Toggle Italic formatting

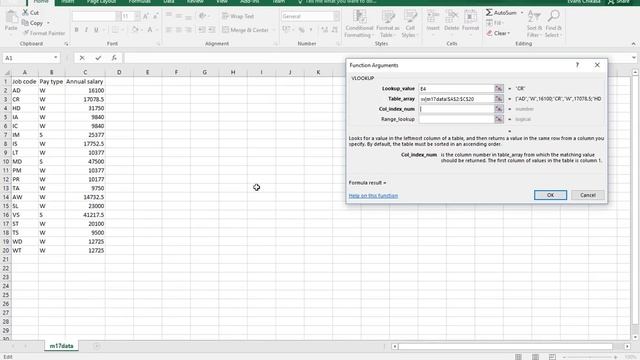86,30
